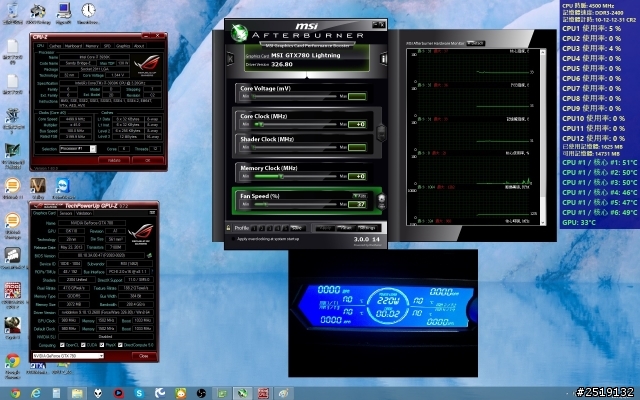Viewport: 640px width, 400px height.
Task: Select profile slot 5 in Afterburner
Action: click(x=285, y=228)
